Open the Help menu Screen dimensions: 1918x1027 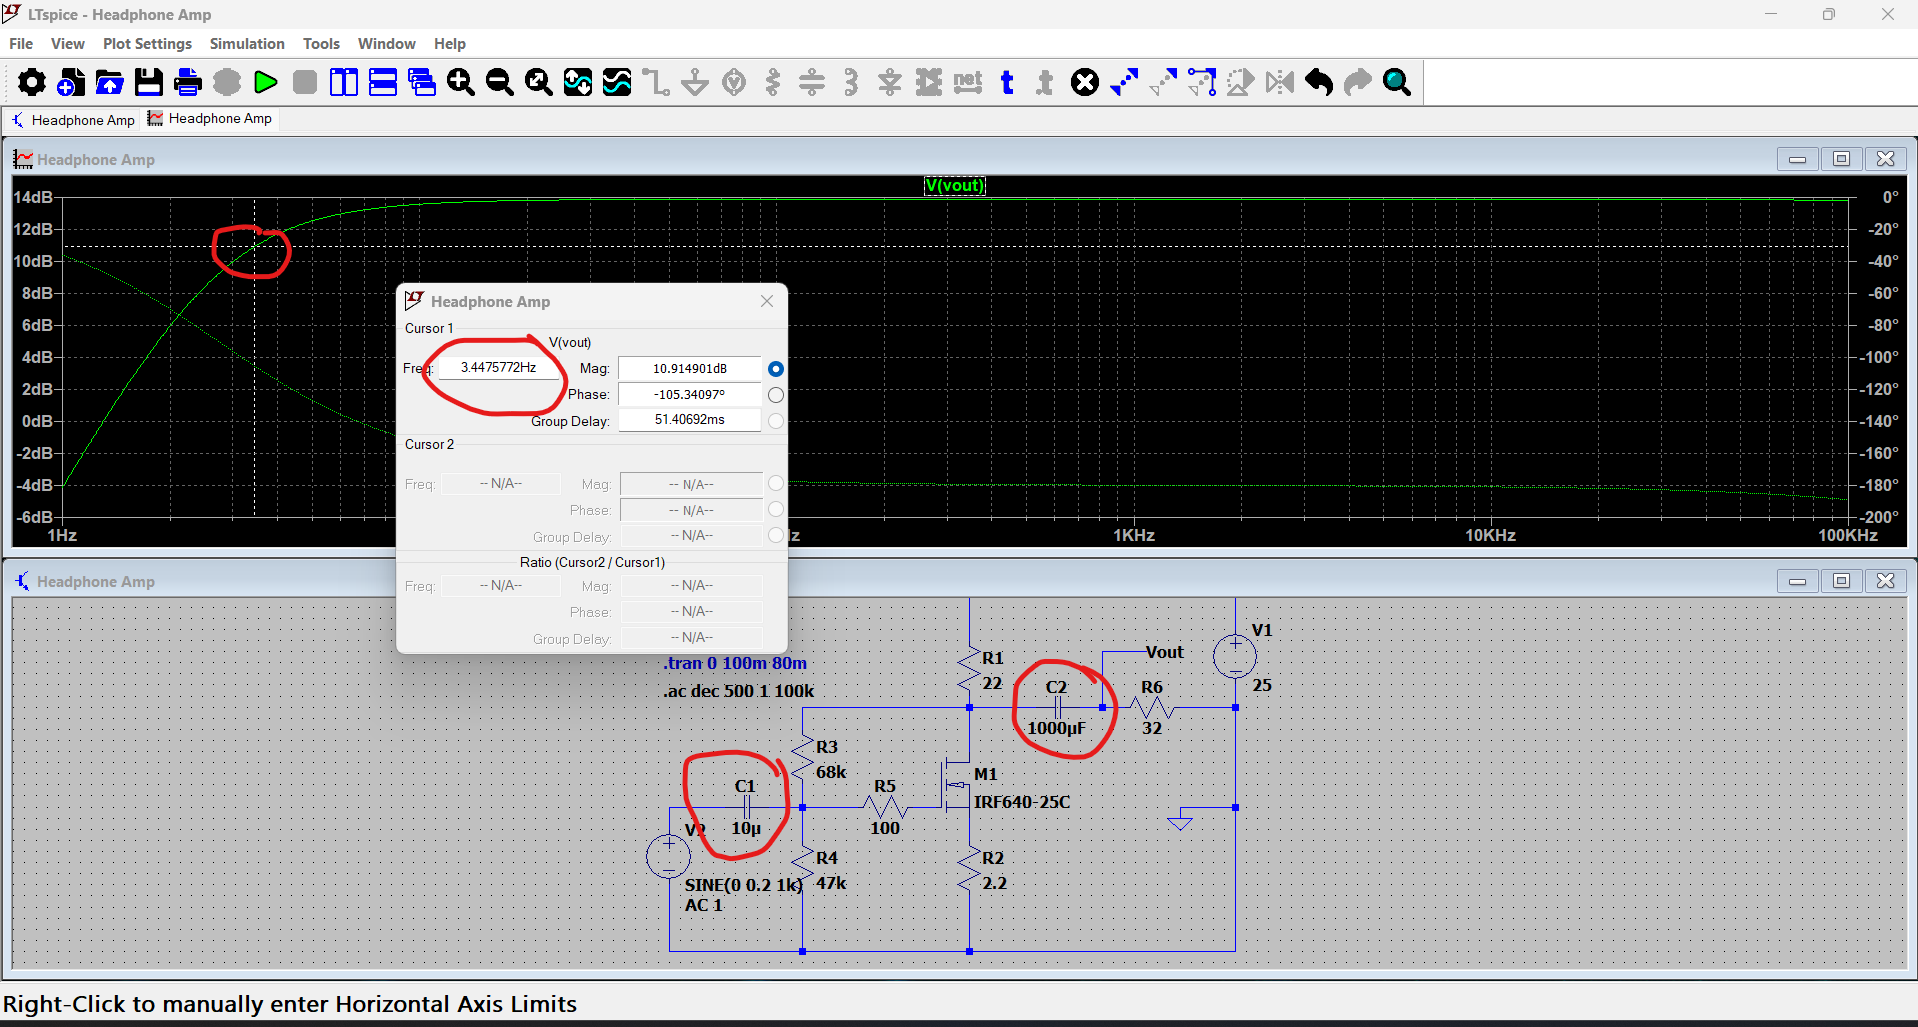click(449, 44)
